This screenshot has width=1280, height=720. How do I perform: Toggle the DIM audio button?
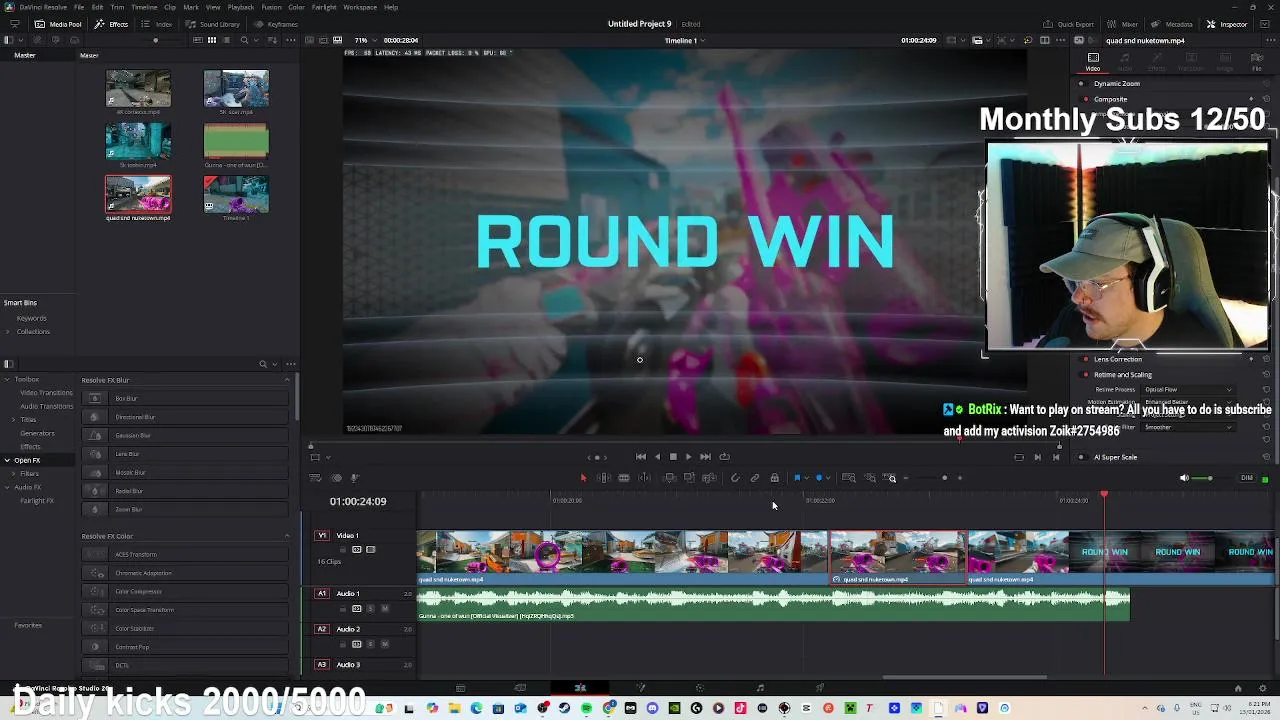point(1246,478)
